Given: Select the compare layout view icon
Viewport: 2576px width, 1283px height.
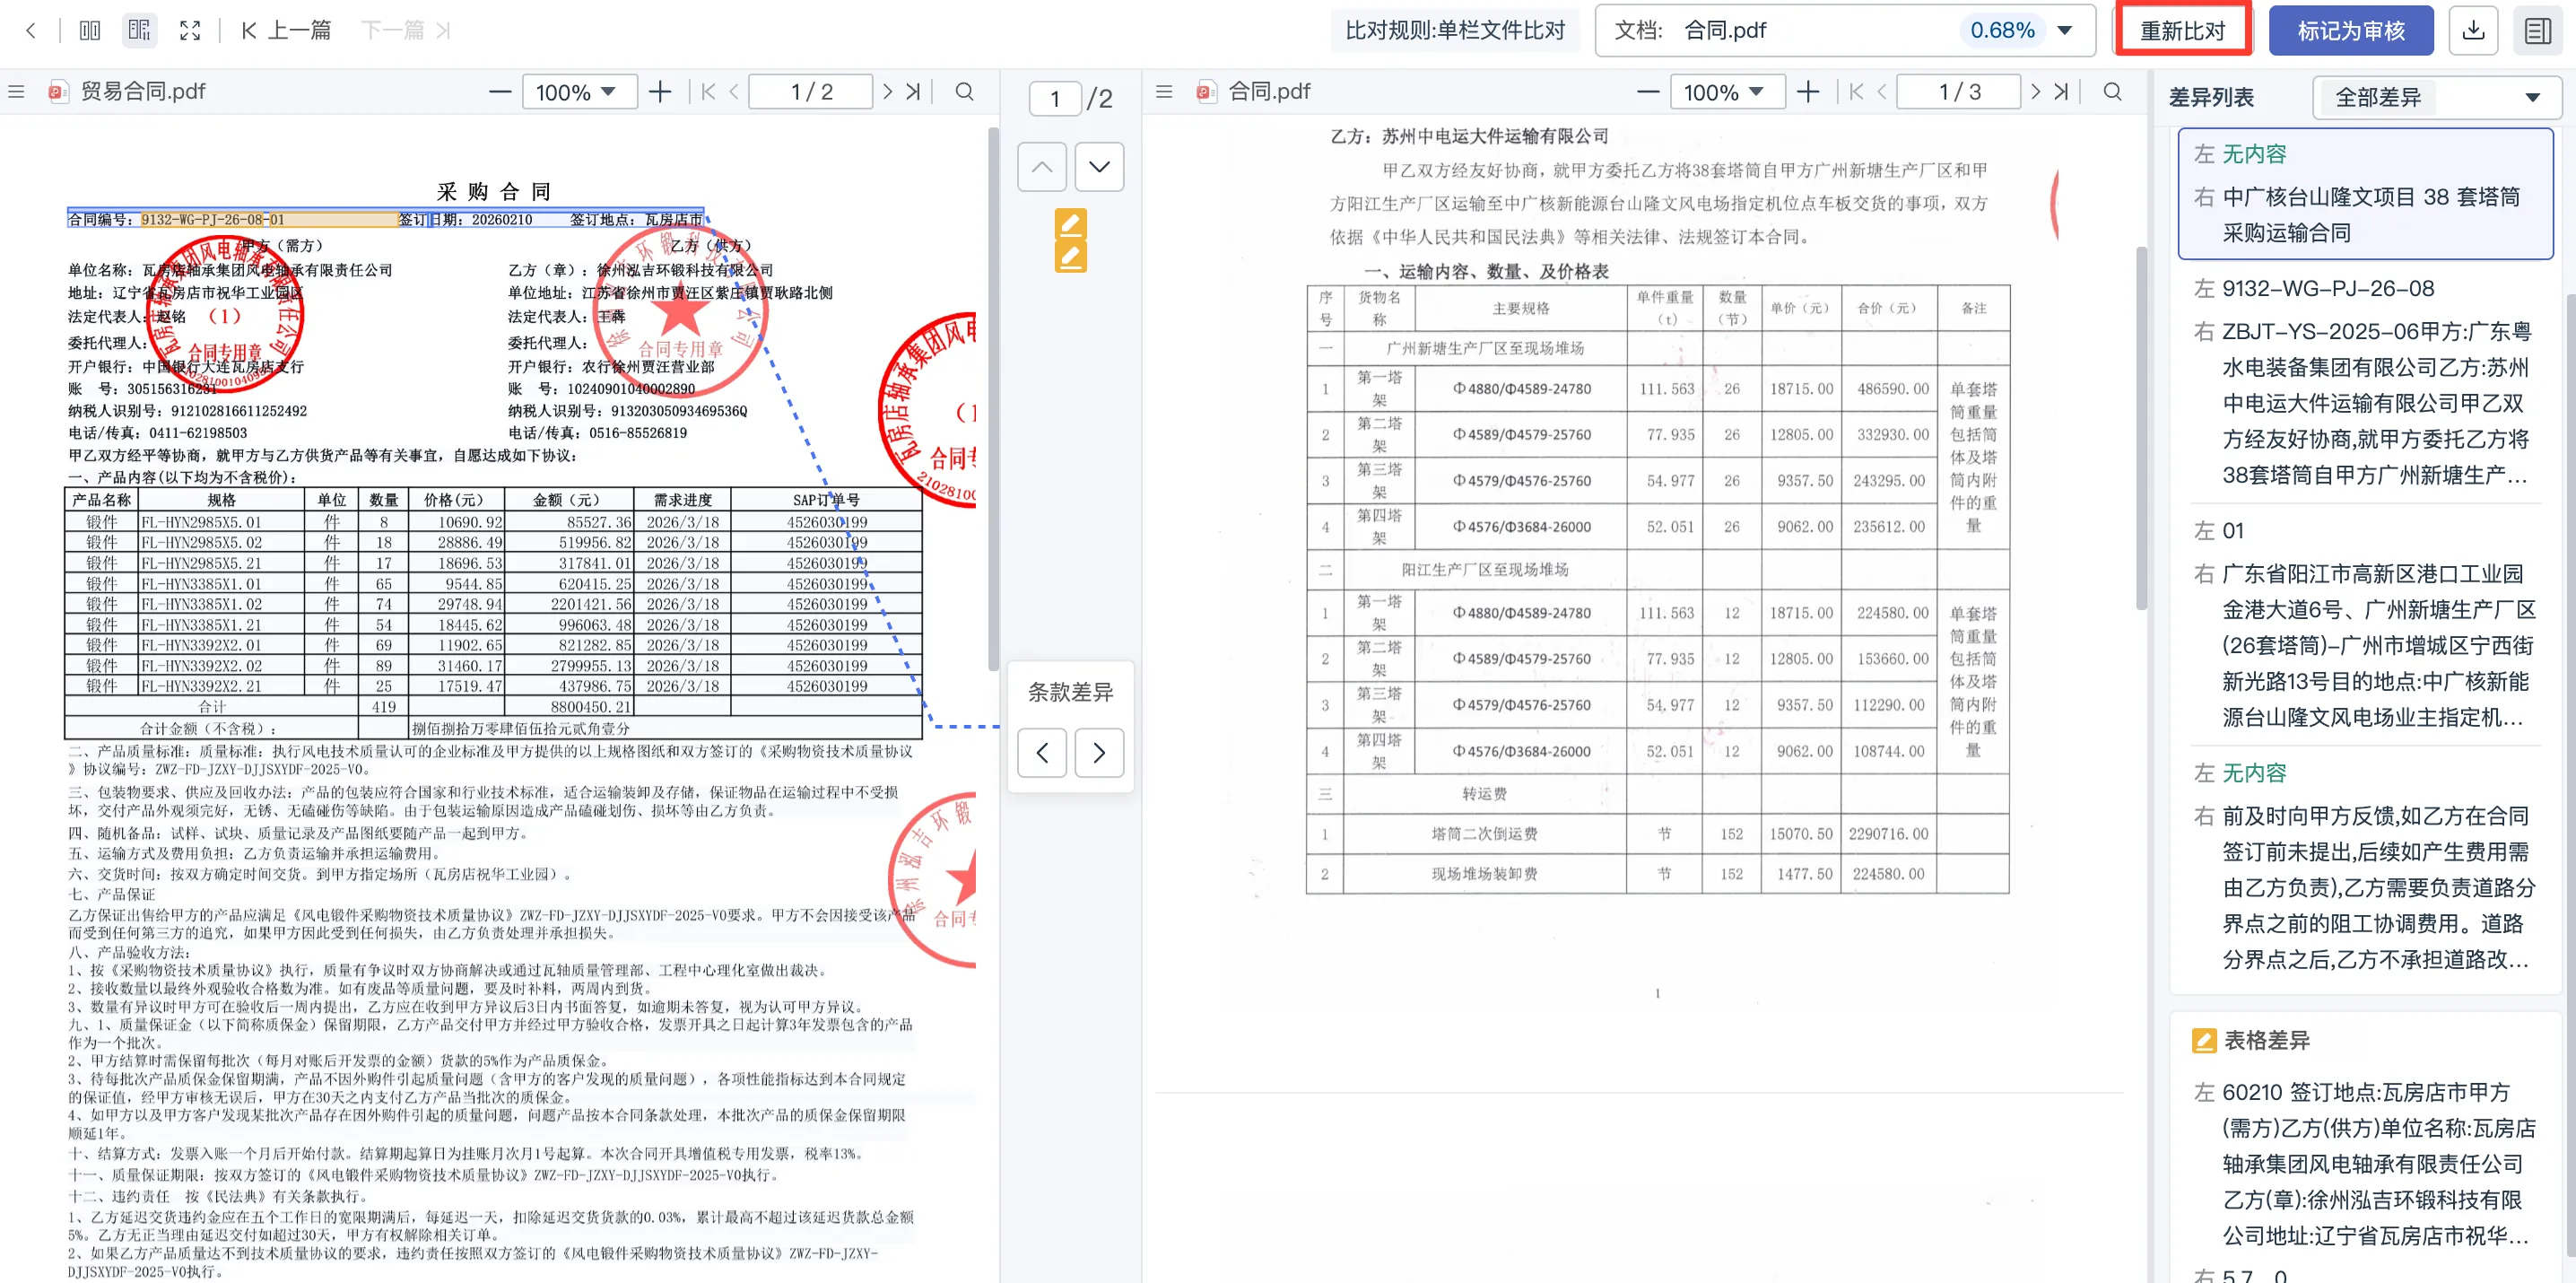Looking at the screenshot, I should click(x=139, y=30).
